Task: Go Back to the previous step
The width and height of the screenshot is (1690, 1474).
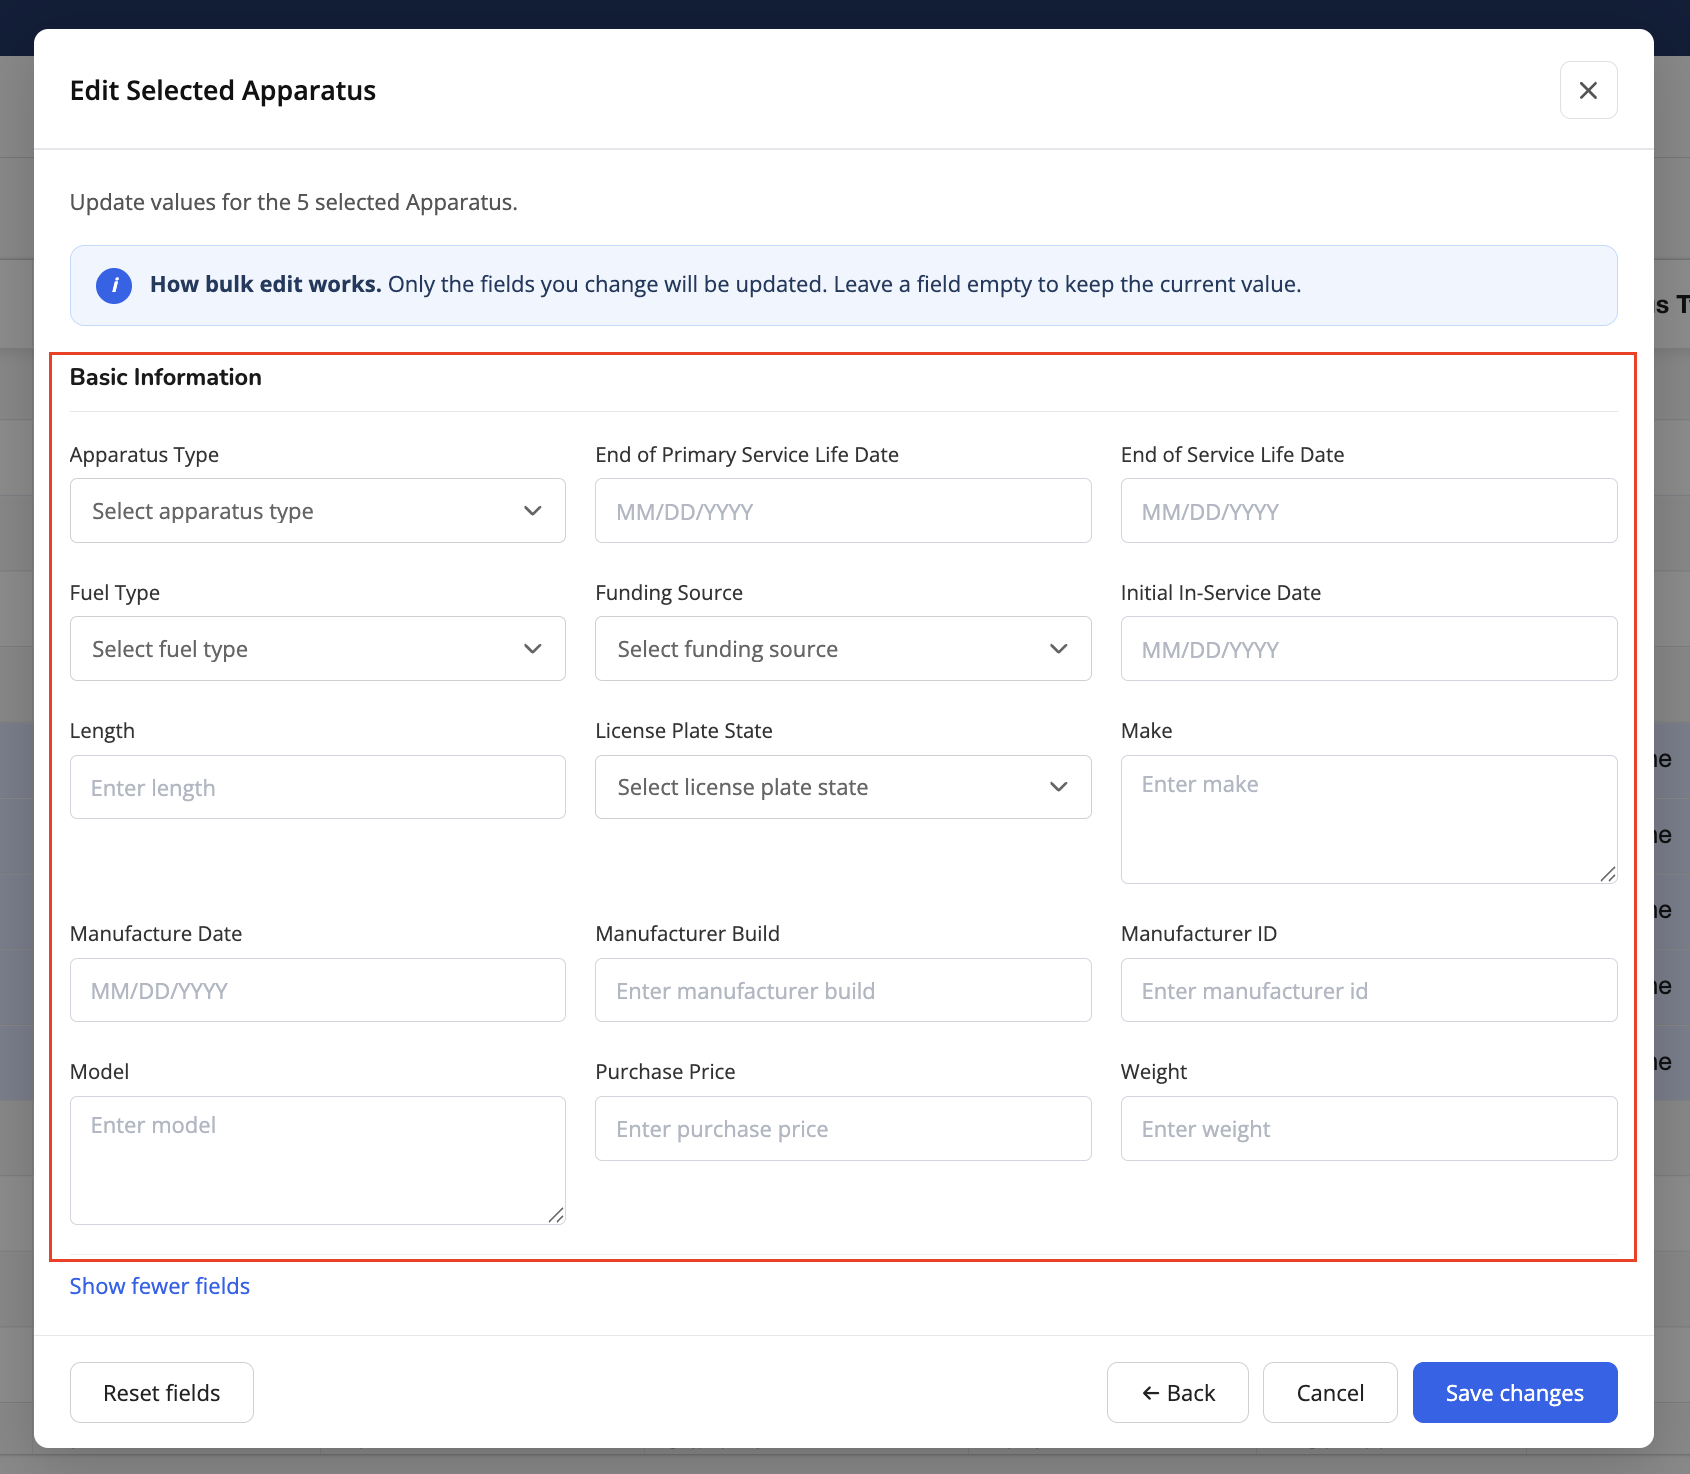Action: [x=1178, y=1392]
